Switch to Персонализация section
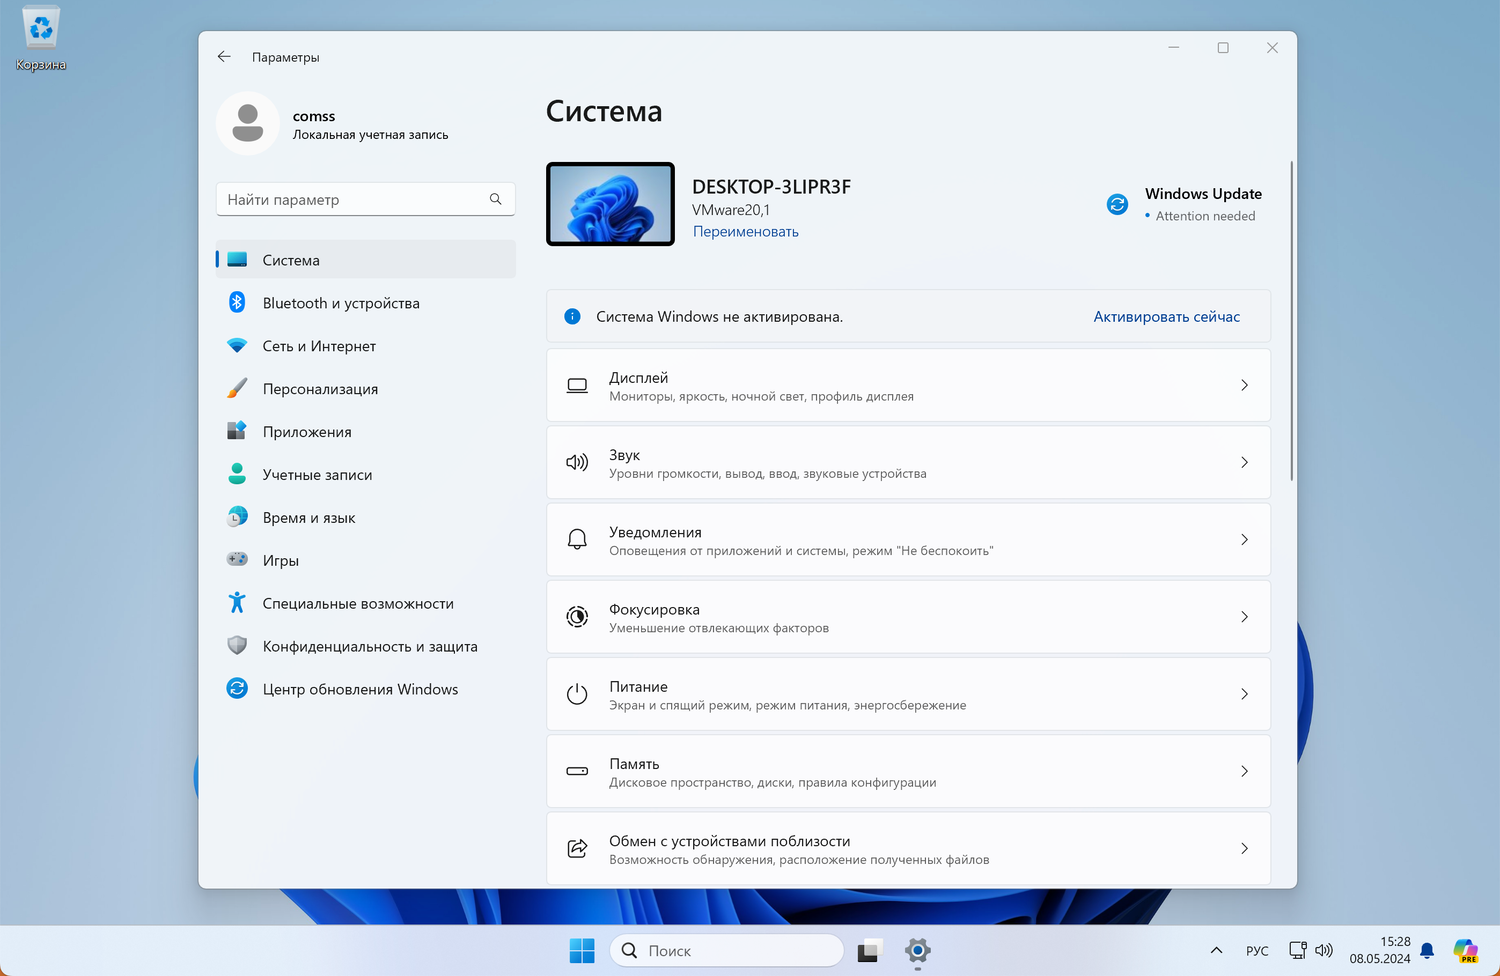1500x976 pixels. (320, 389)
